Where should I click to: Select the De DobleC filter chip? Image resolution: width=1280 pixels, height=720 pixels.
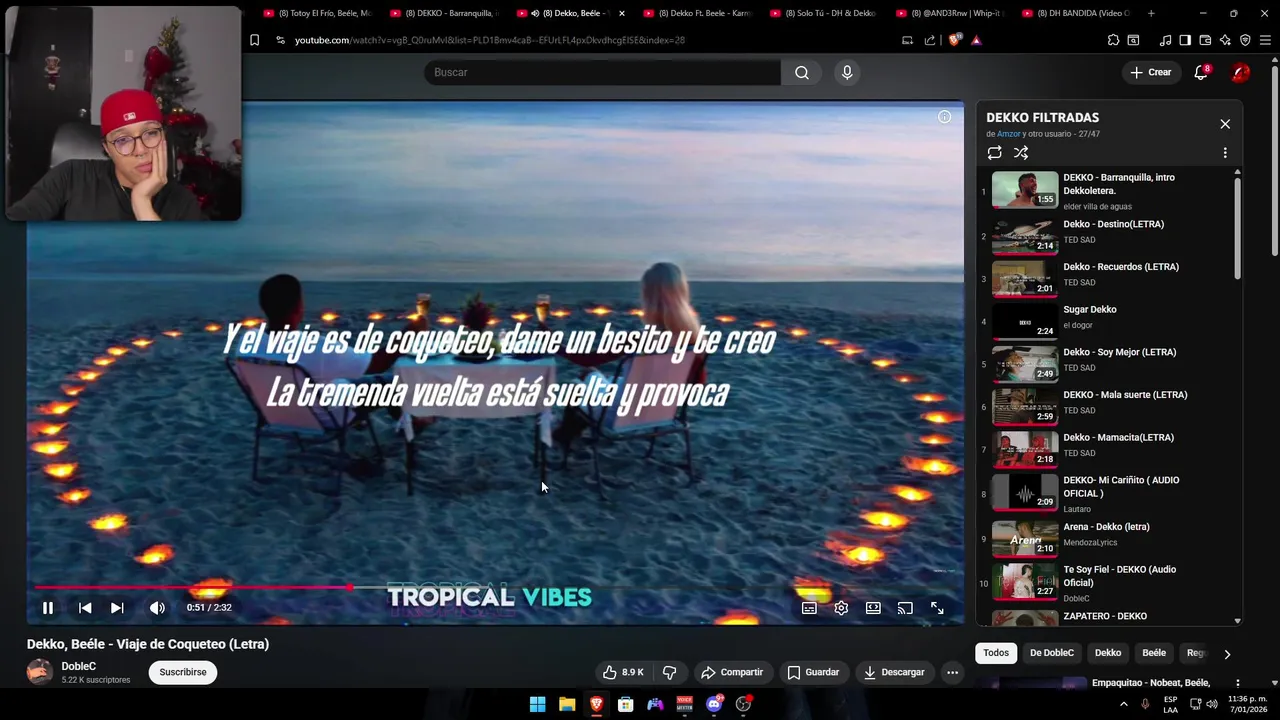(x=1052, y=653)
